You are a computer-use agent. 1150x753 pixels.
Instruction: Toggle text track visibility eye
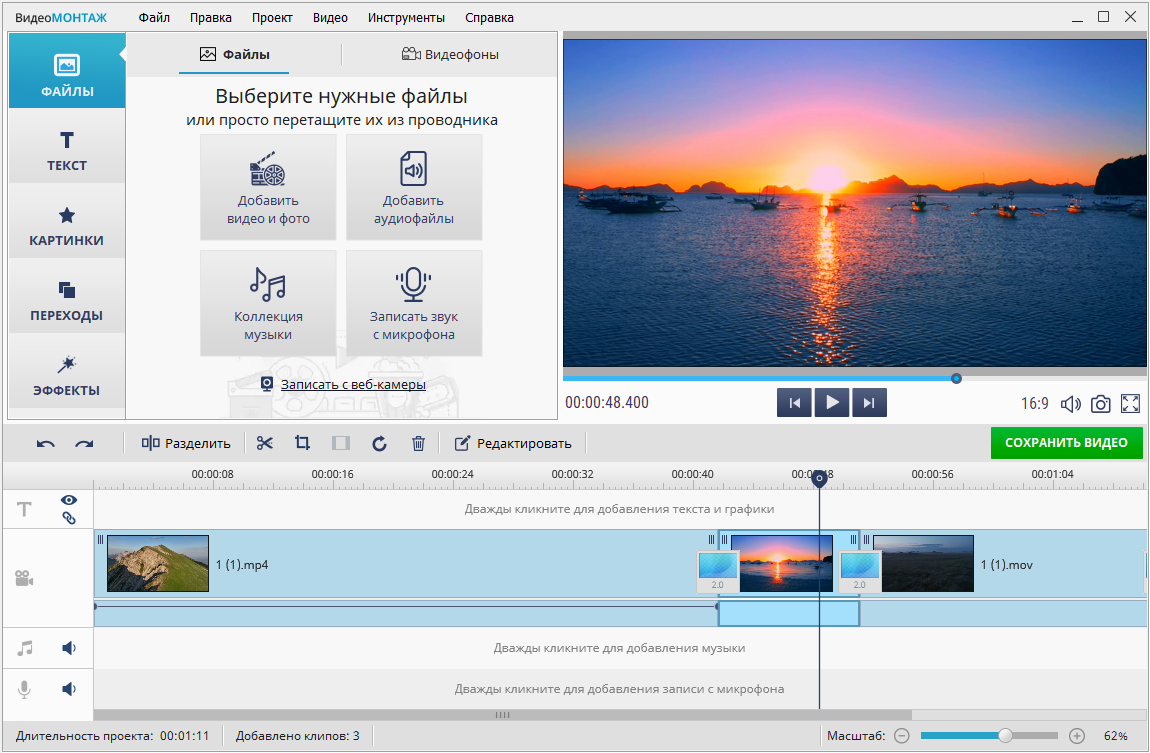point(69,500)
